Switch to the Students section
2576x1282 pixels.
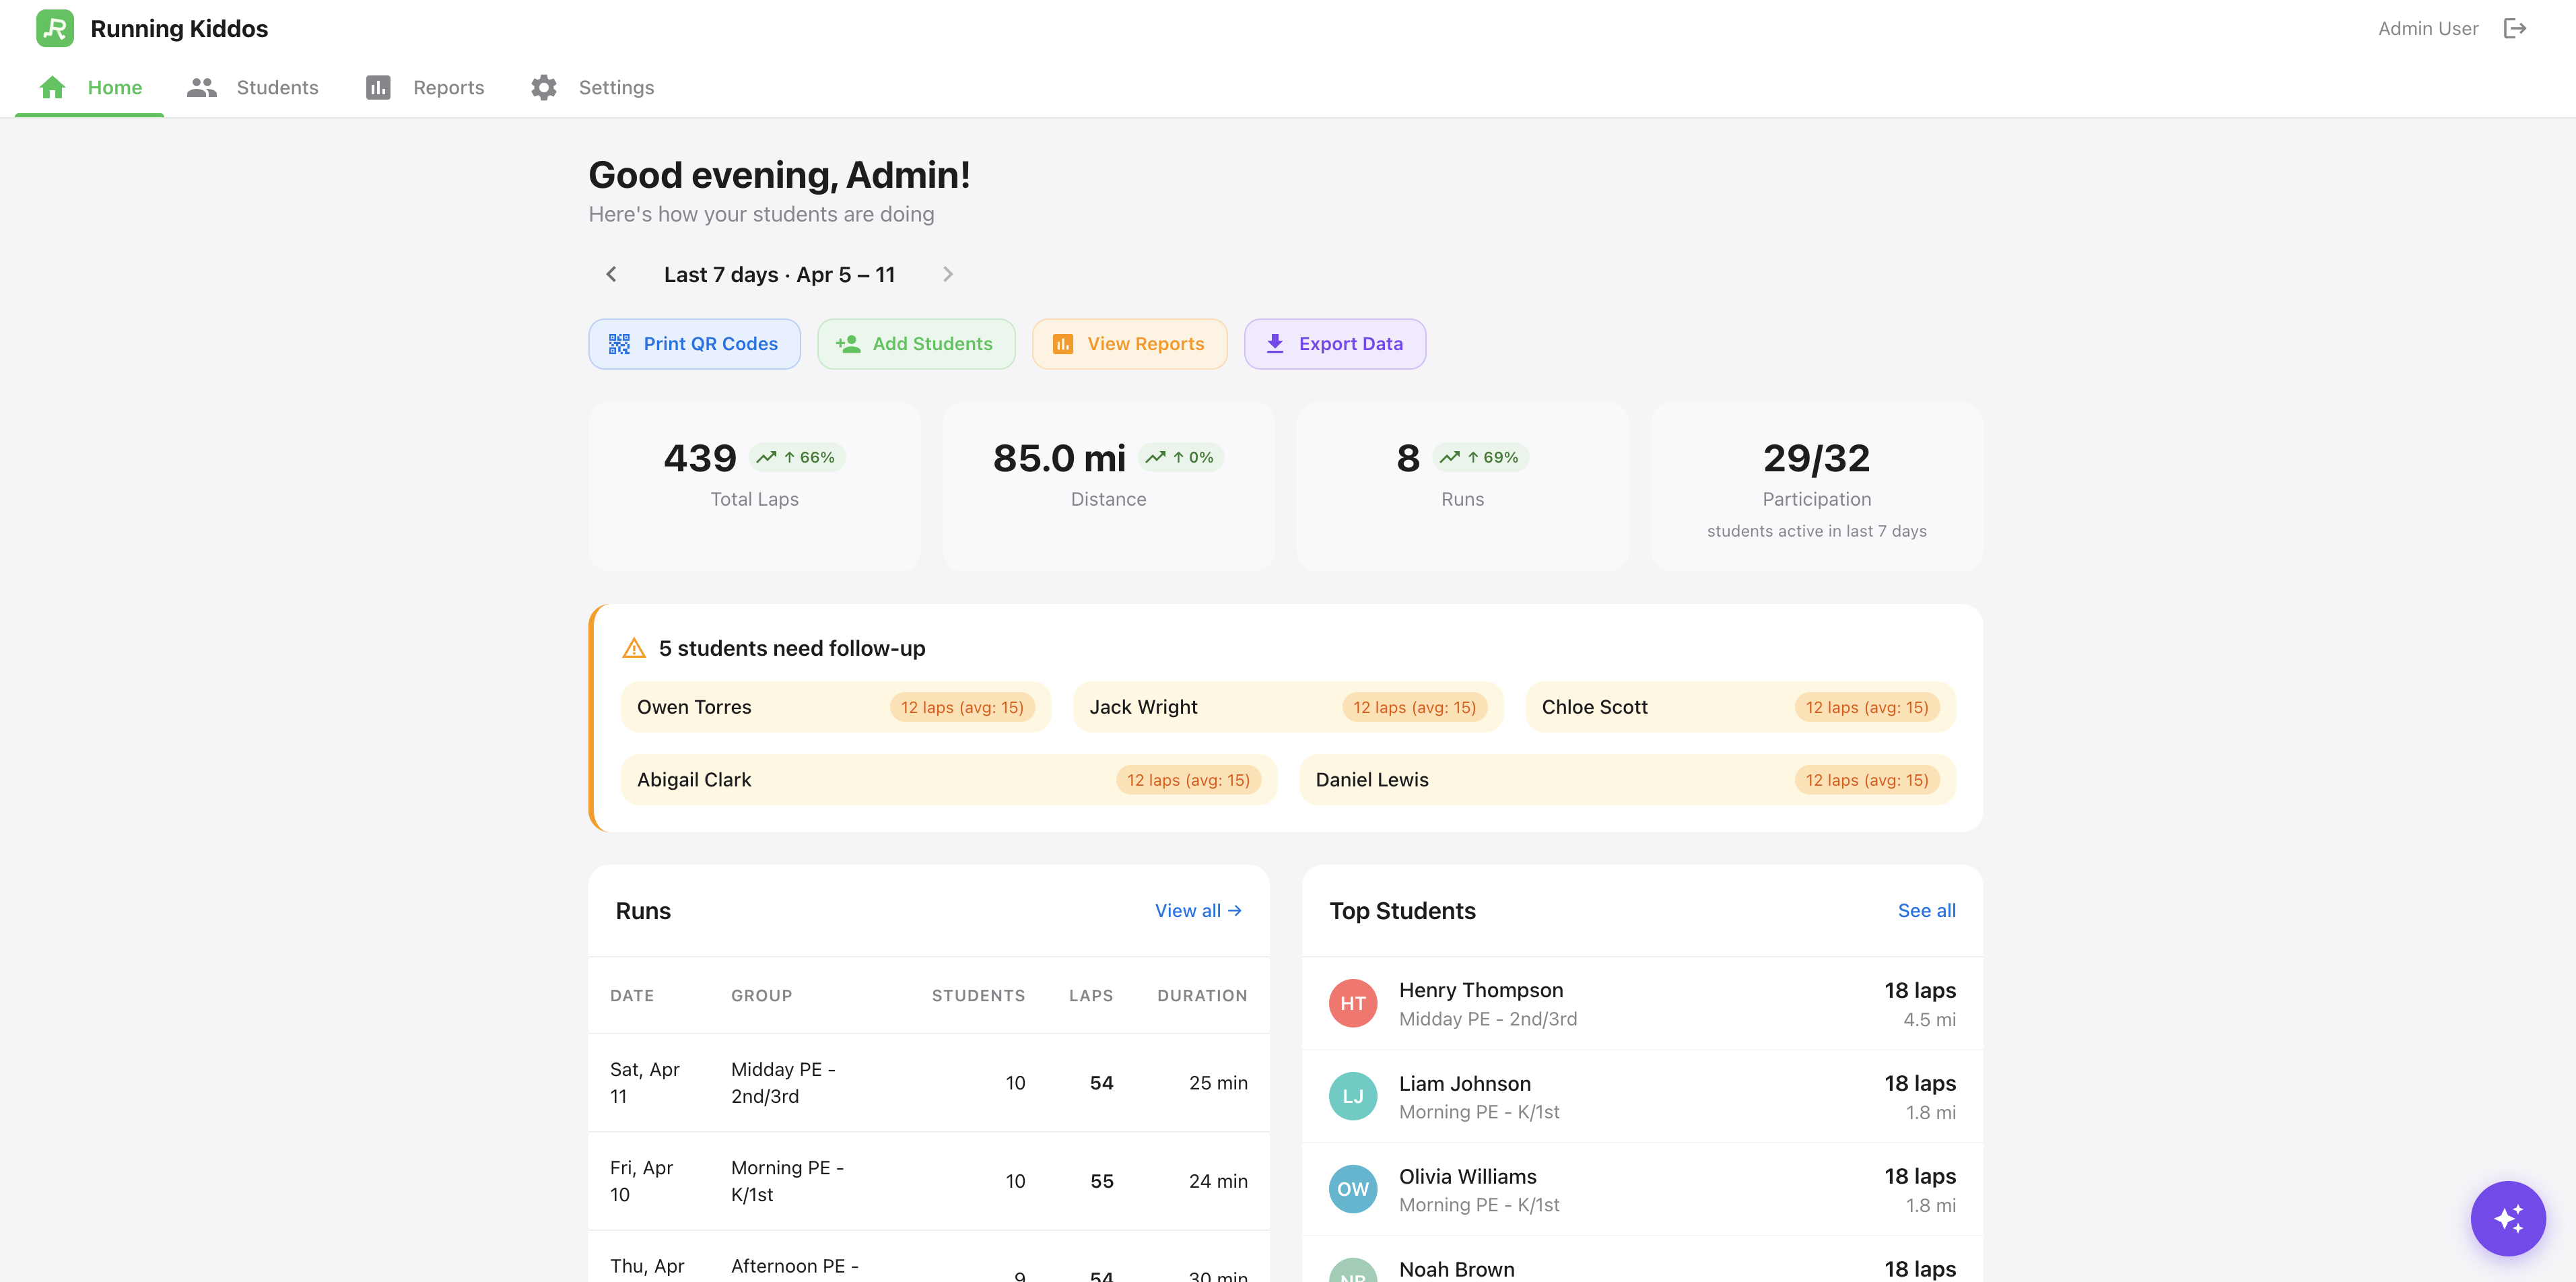277,87
